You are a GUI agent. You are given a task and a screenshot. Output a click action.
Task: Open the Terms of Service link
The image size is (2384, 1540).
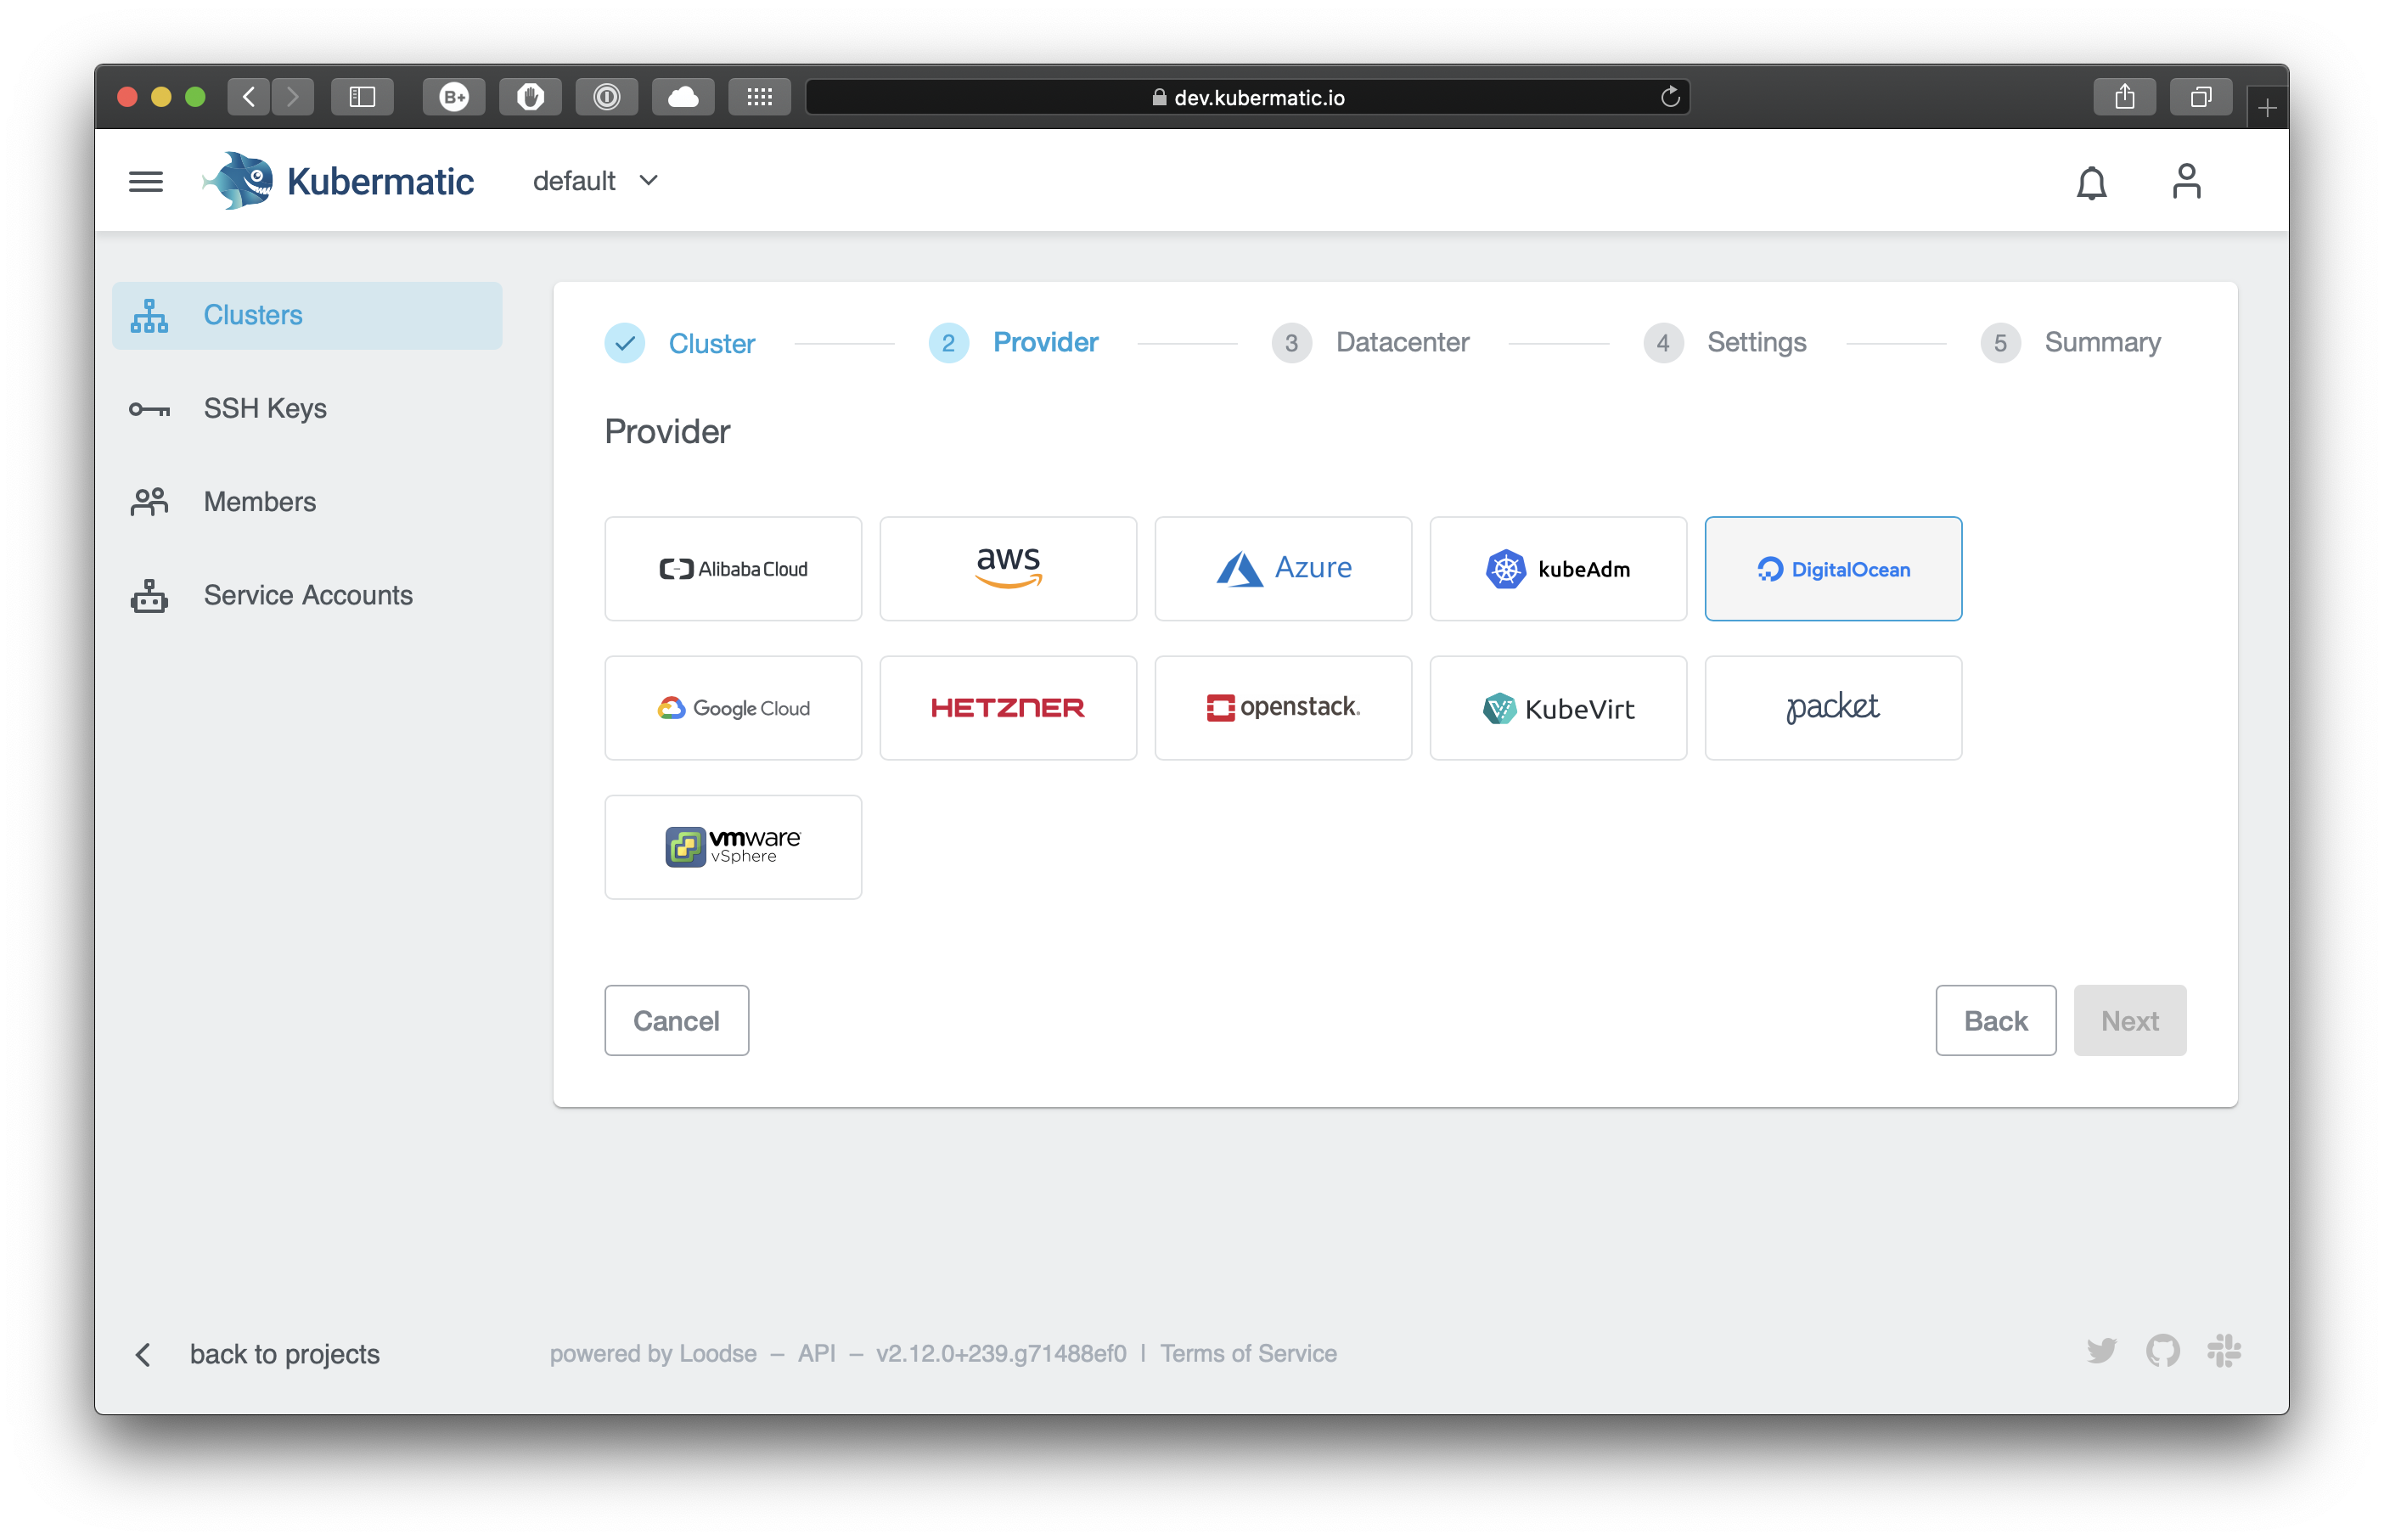[1248, 1353]
